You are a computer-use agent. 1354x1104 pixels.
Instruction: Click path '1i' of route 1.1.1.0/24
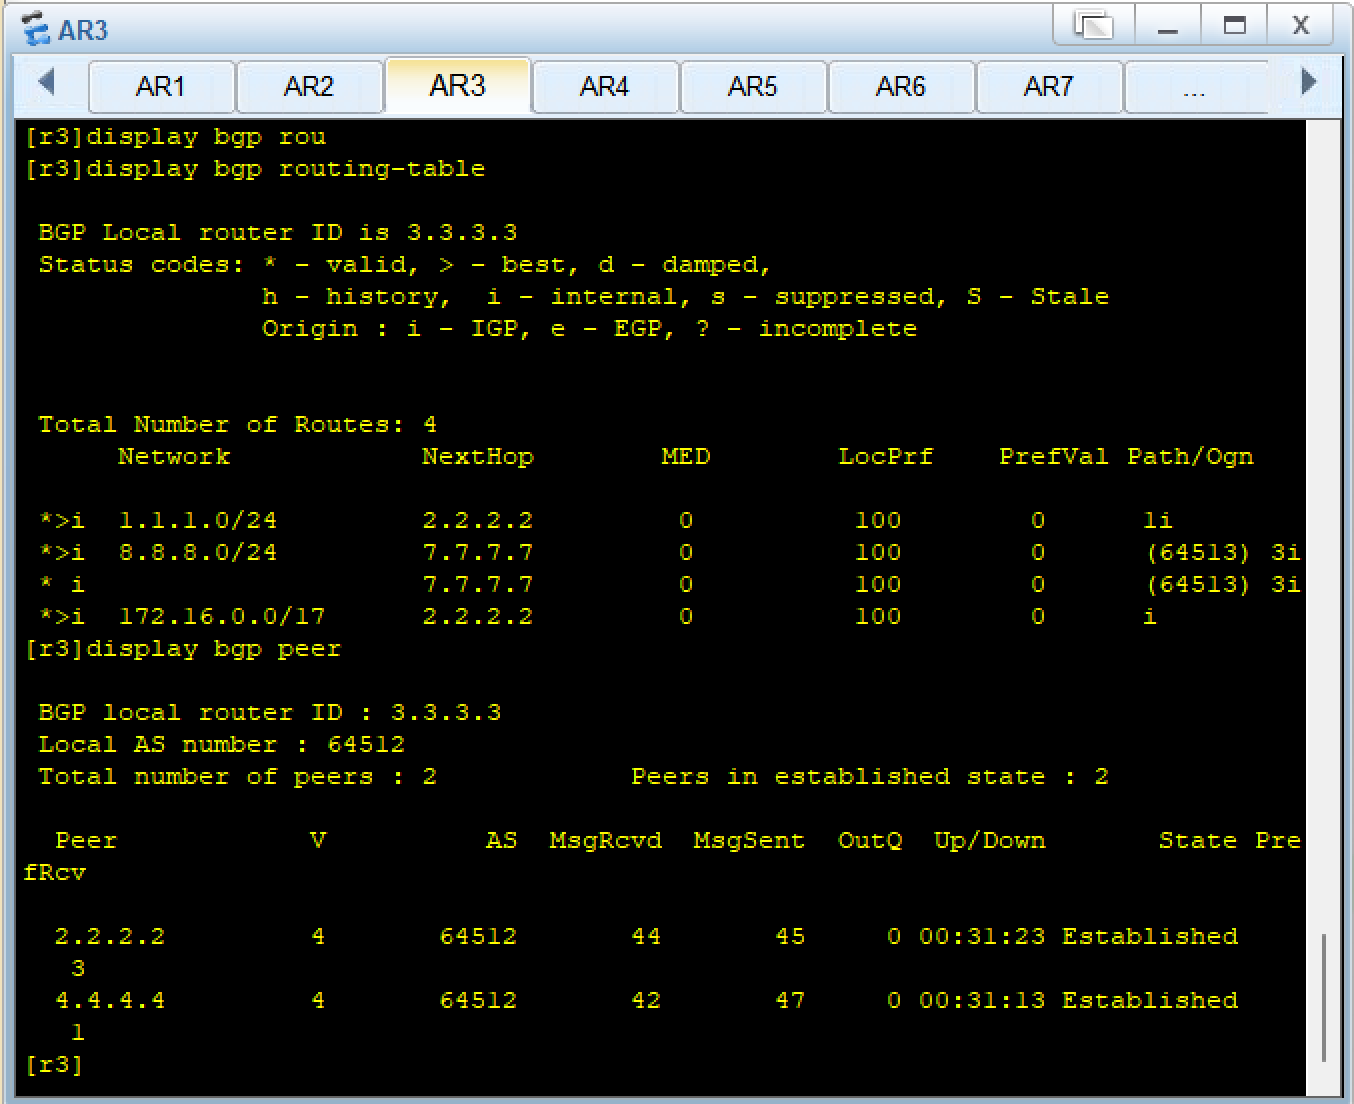(x=1158, y=520)
